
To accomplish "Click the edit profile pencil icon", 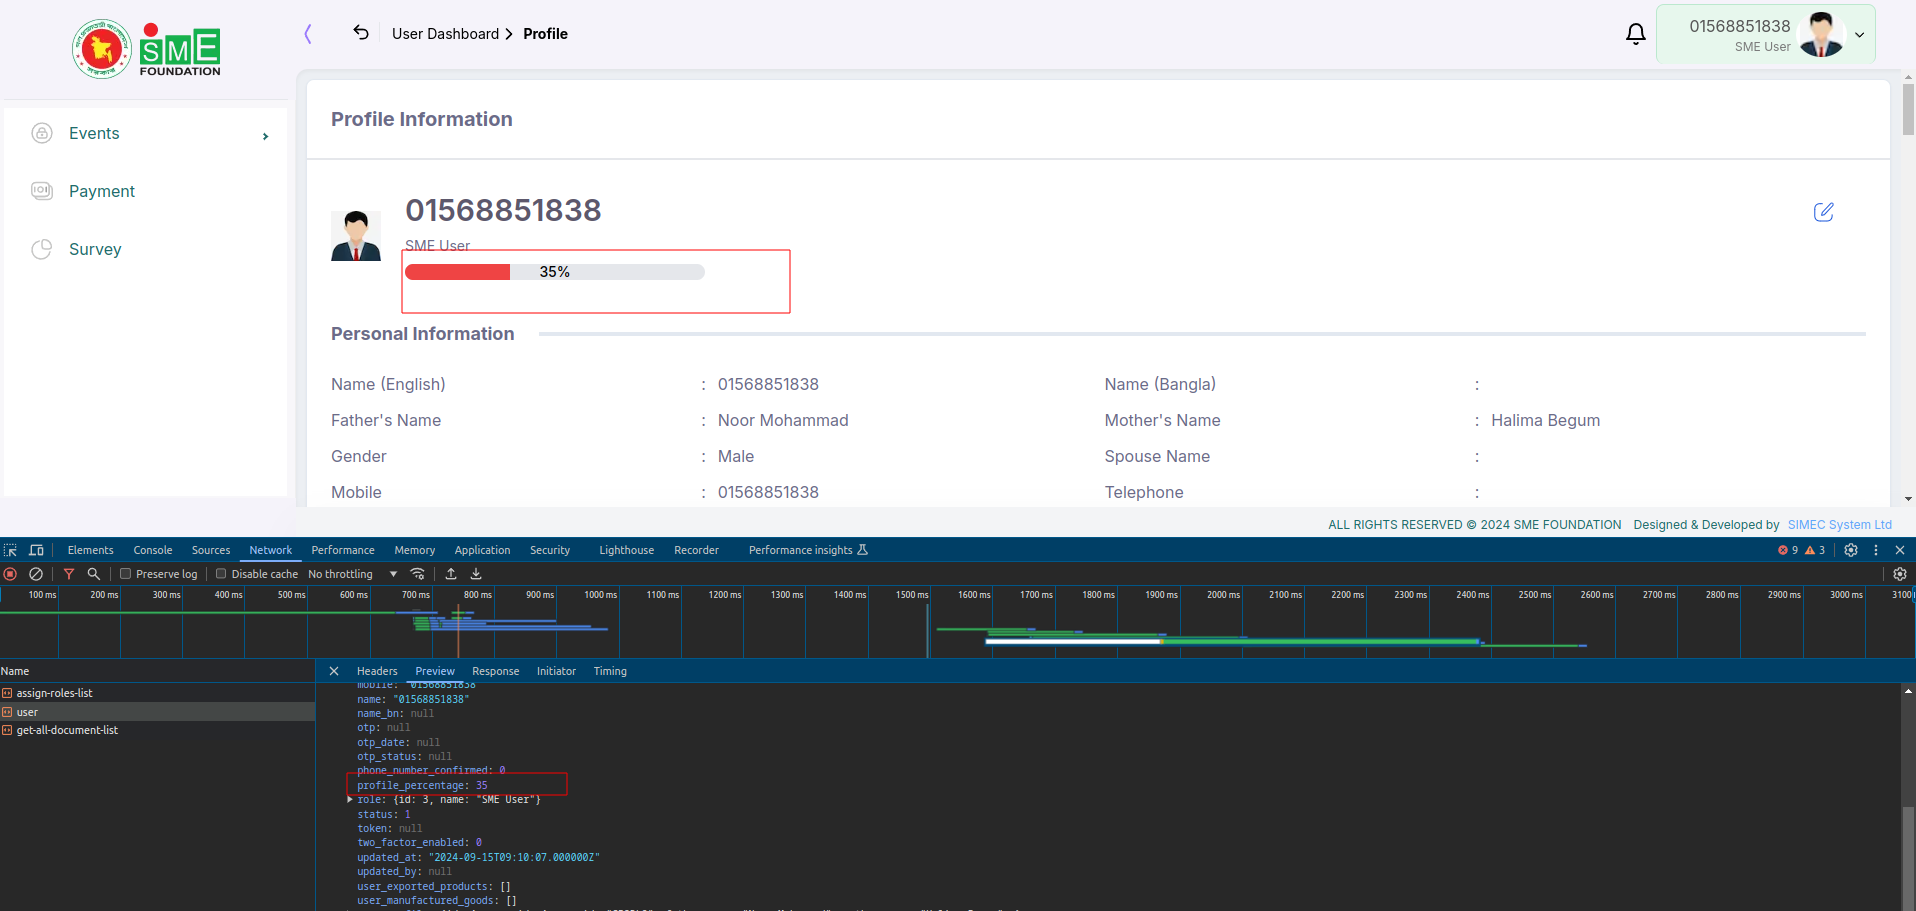I will [x=1824, y=212].
